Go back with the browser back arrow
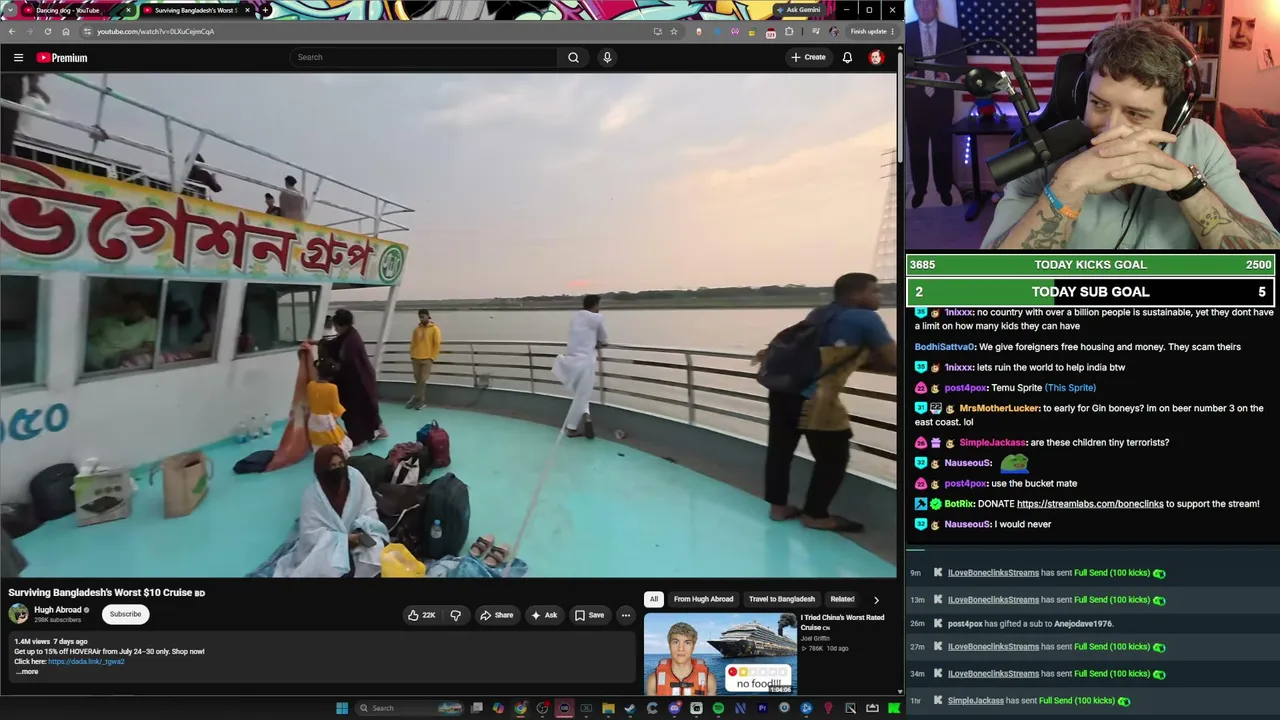1280x720 pixels. (12, 31)
